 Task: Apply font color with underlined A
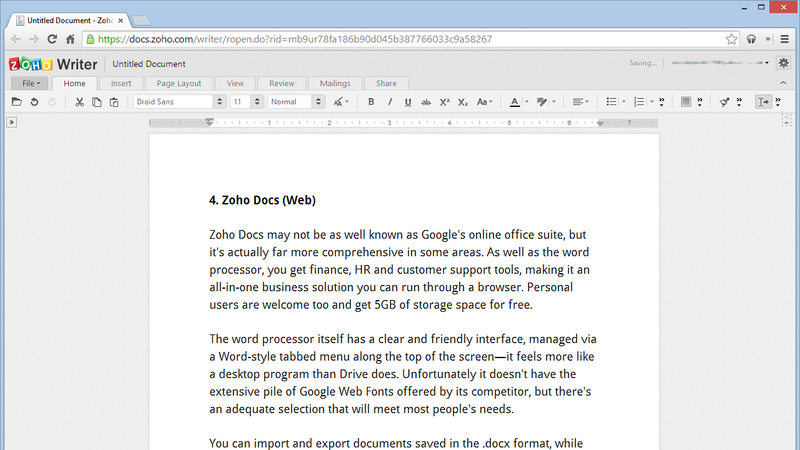point(515,102)
